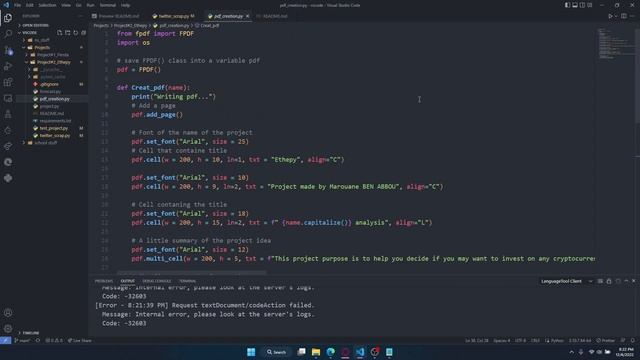Toggle secondary side bar layout button
The image size is (640, 360).
[582, 5]
